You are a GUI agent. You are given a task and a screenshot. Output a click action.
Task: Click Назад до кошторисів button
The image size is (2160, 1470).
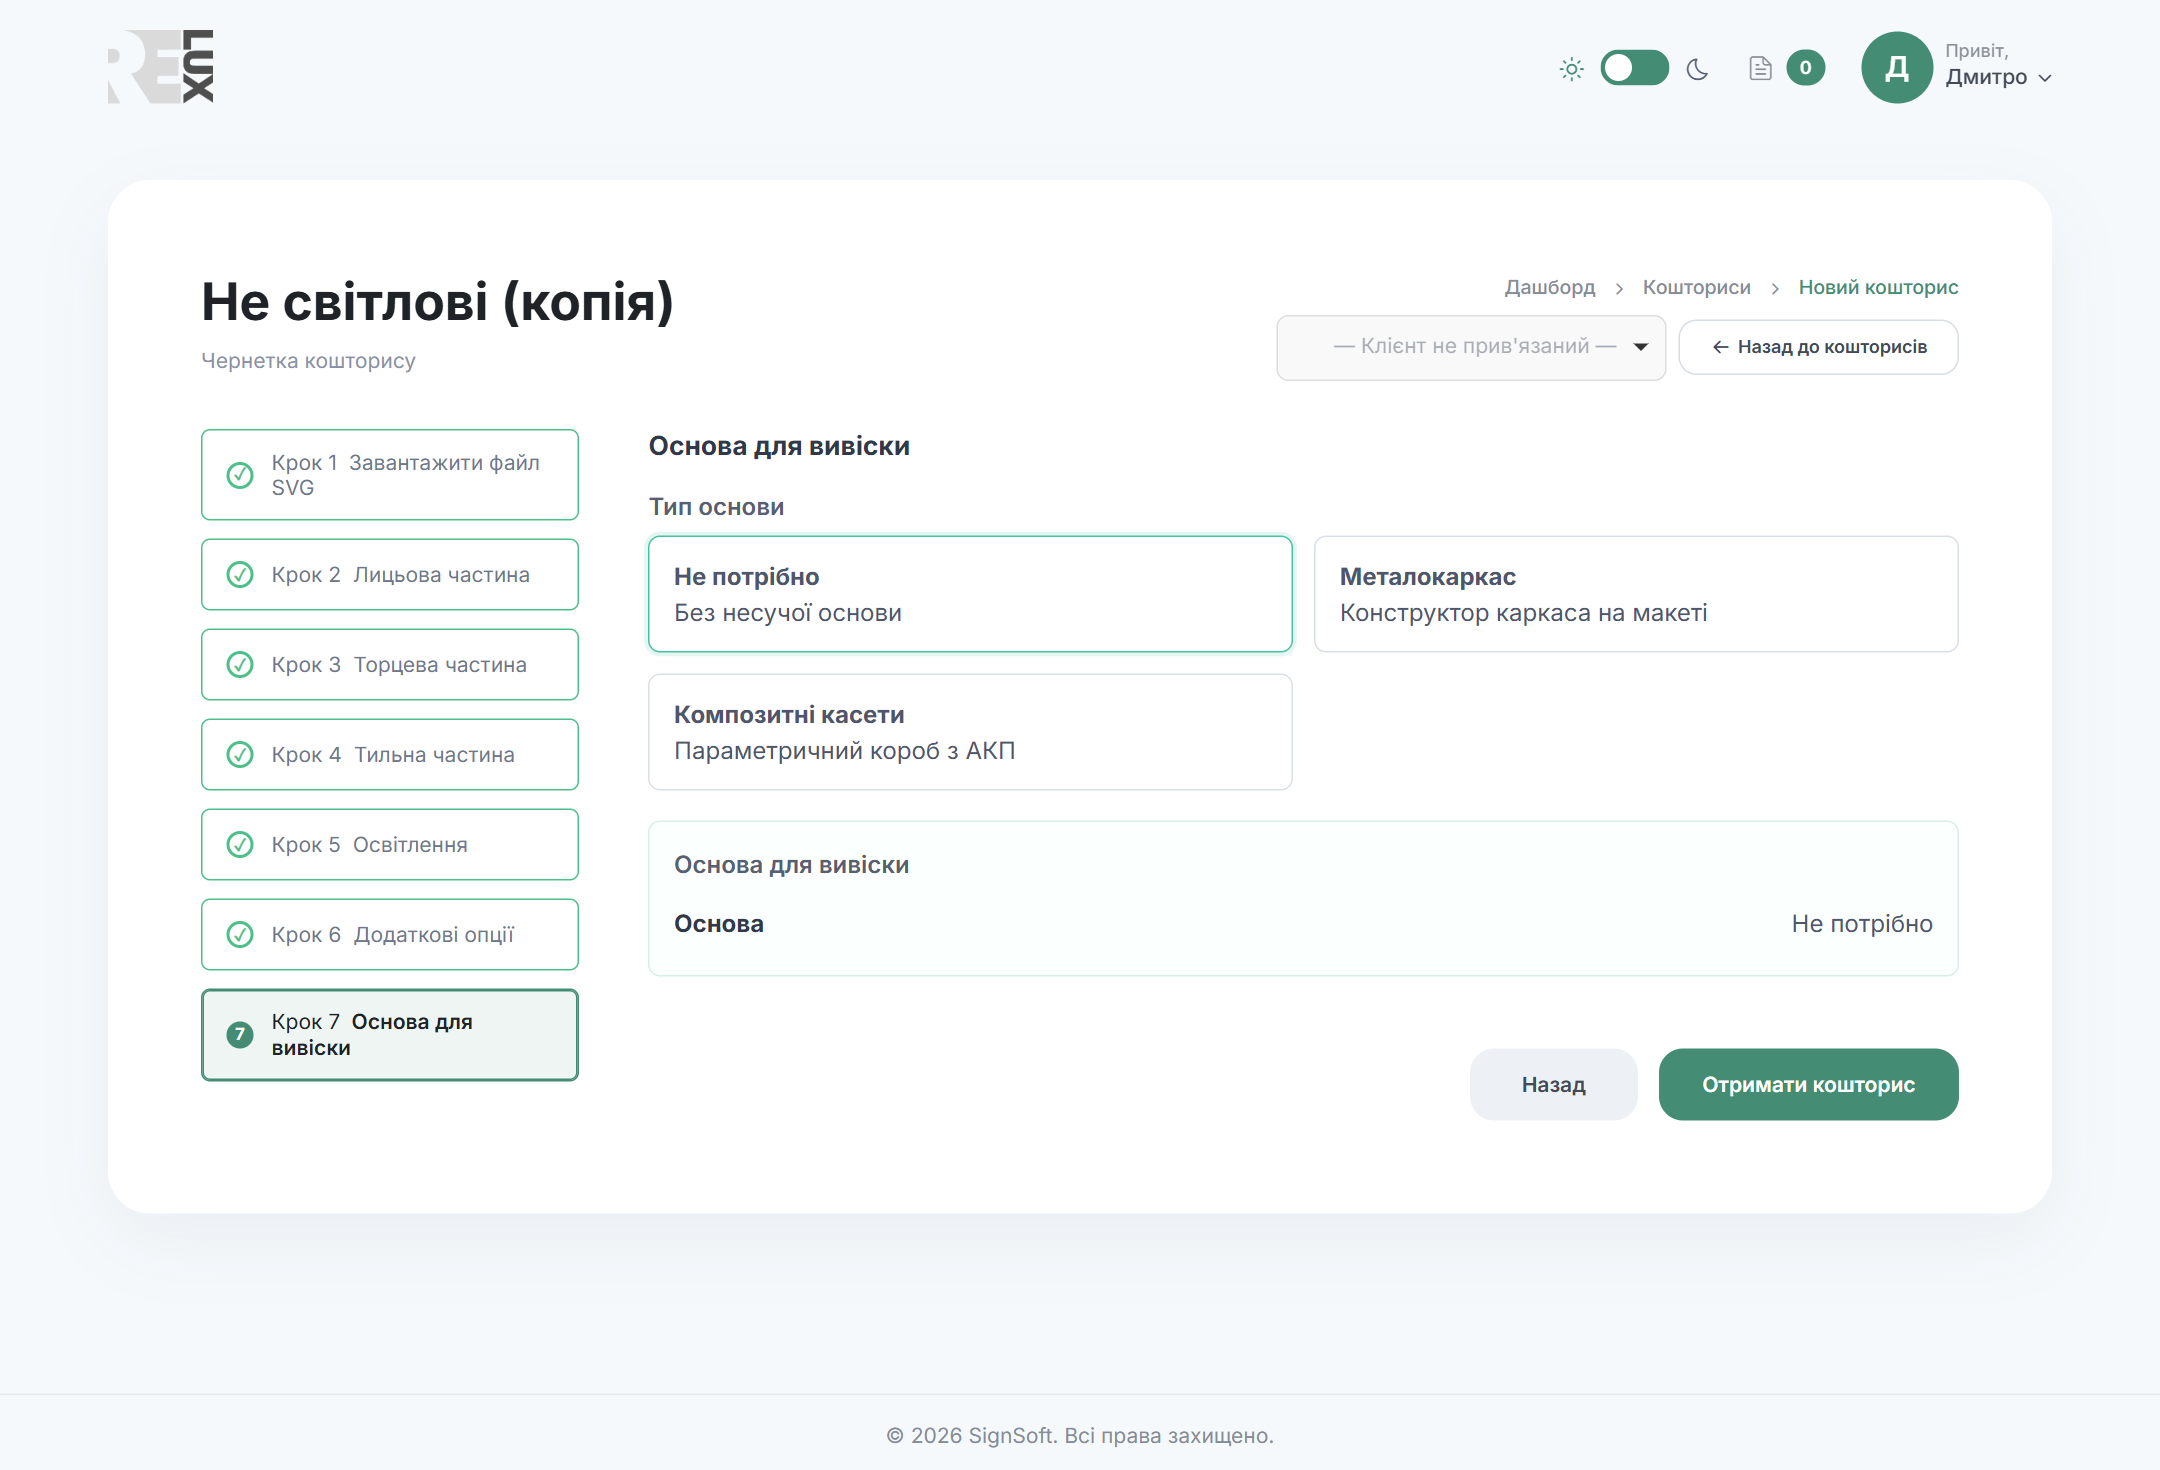(x=1818, y=347)
